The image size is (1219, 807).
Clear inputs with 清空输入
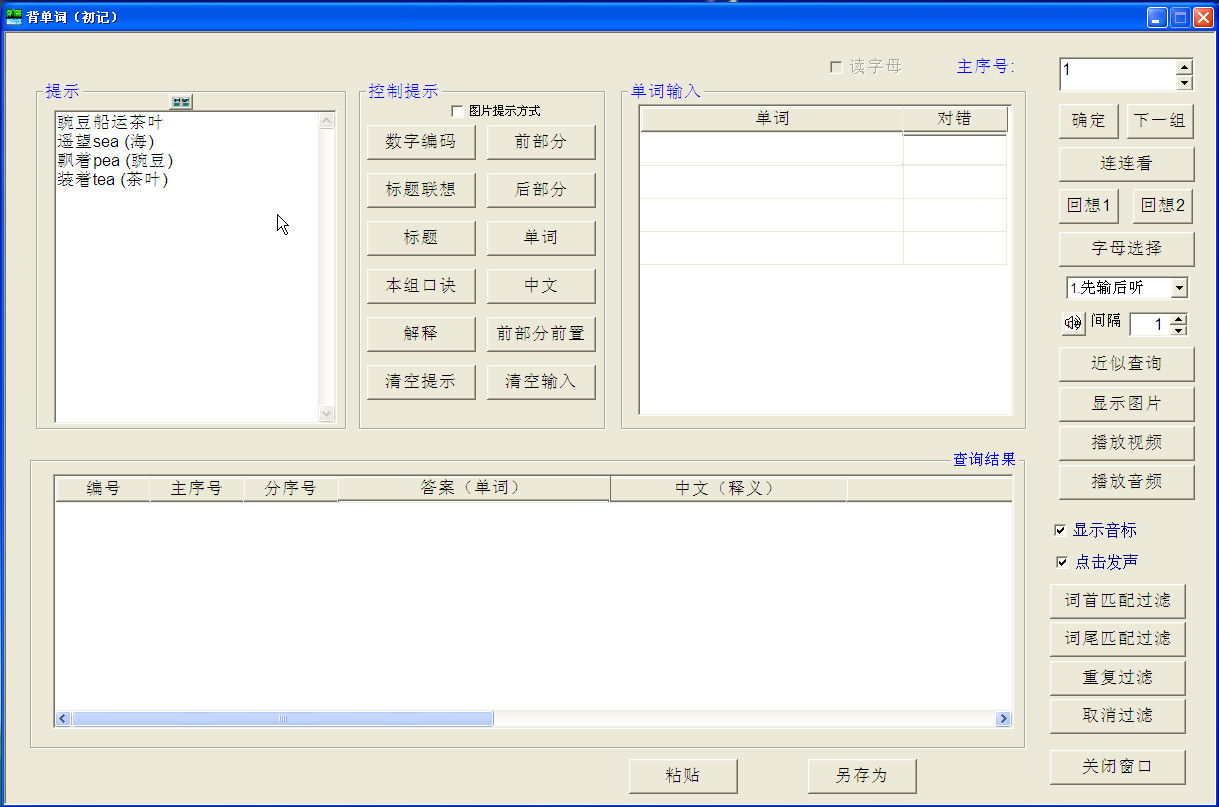coord(541,382)
